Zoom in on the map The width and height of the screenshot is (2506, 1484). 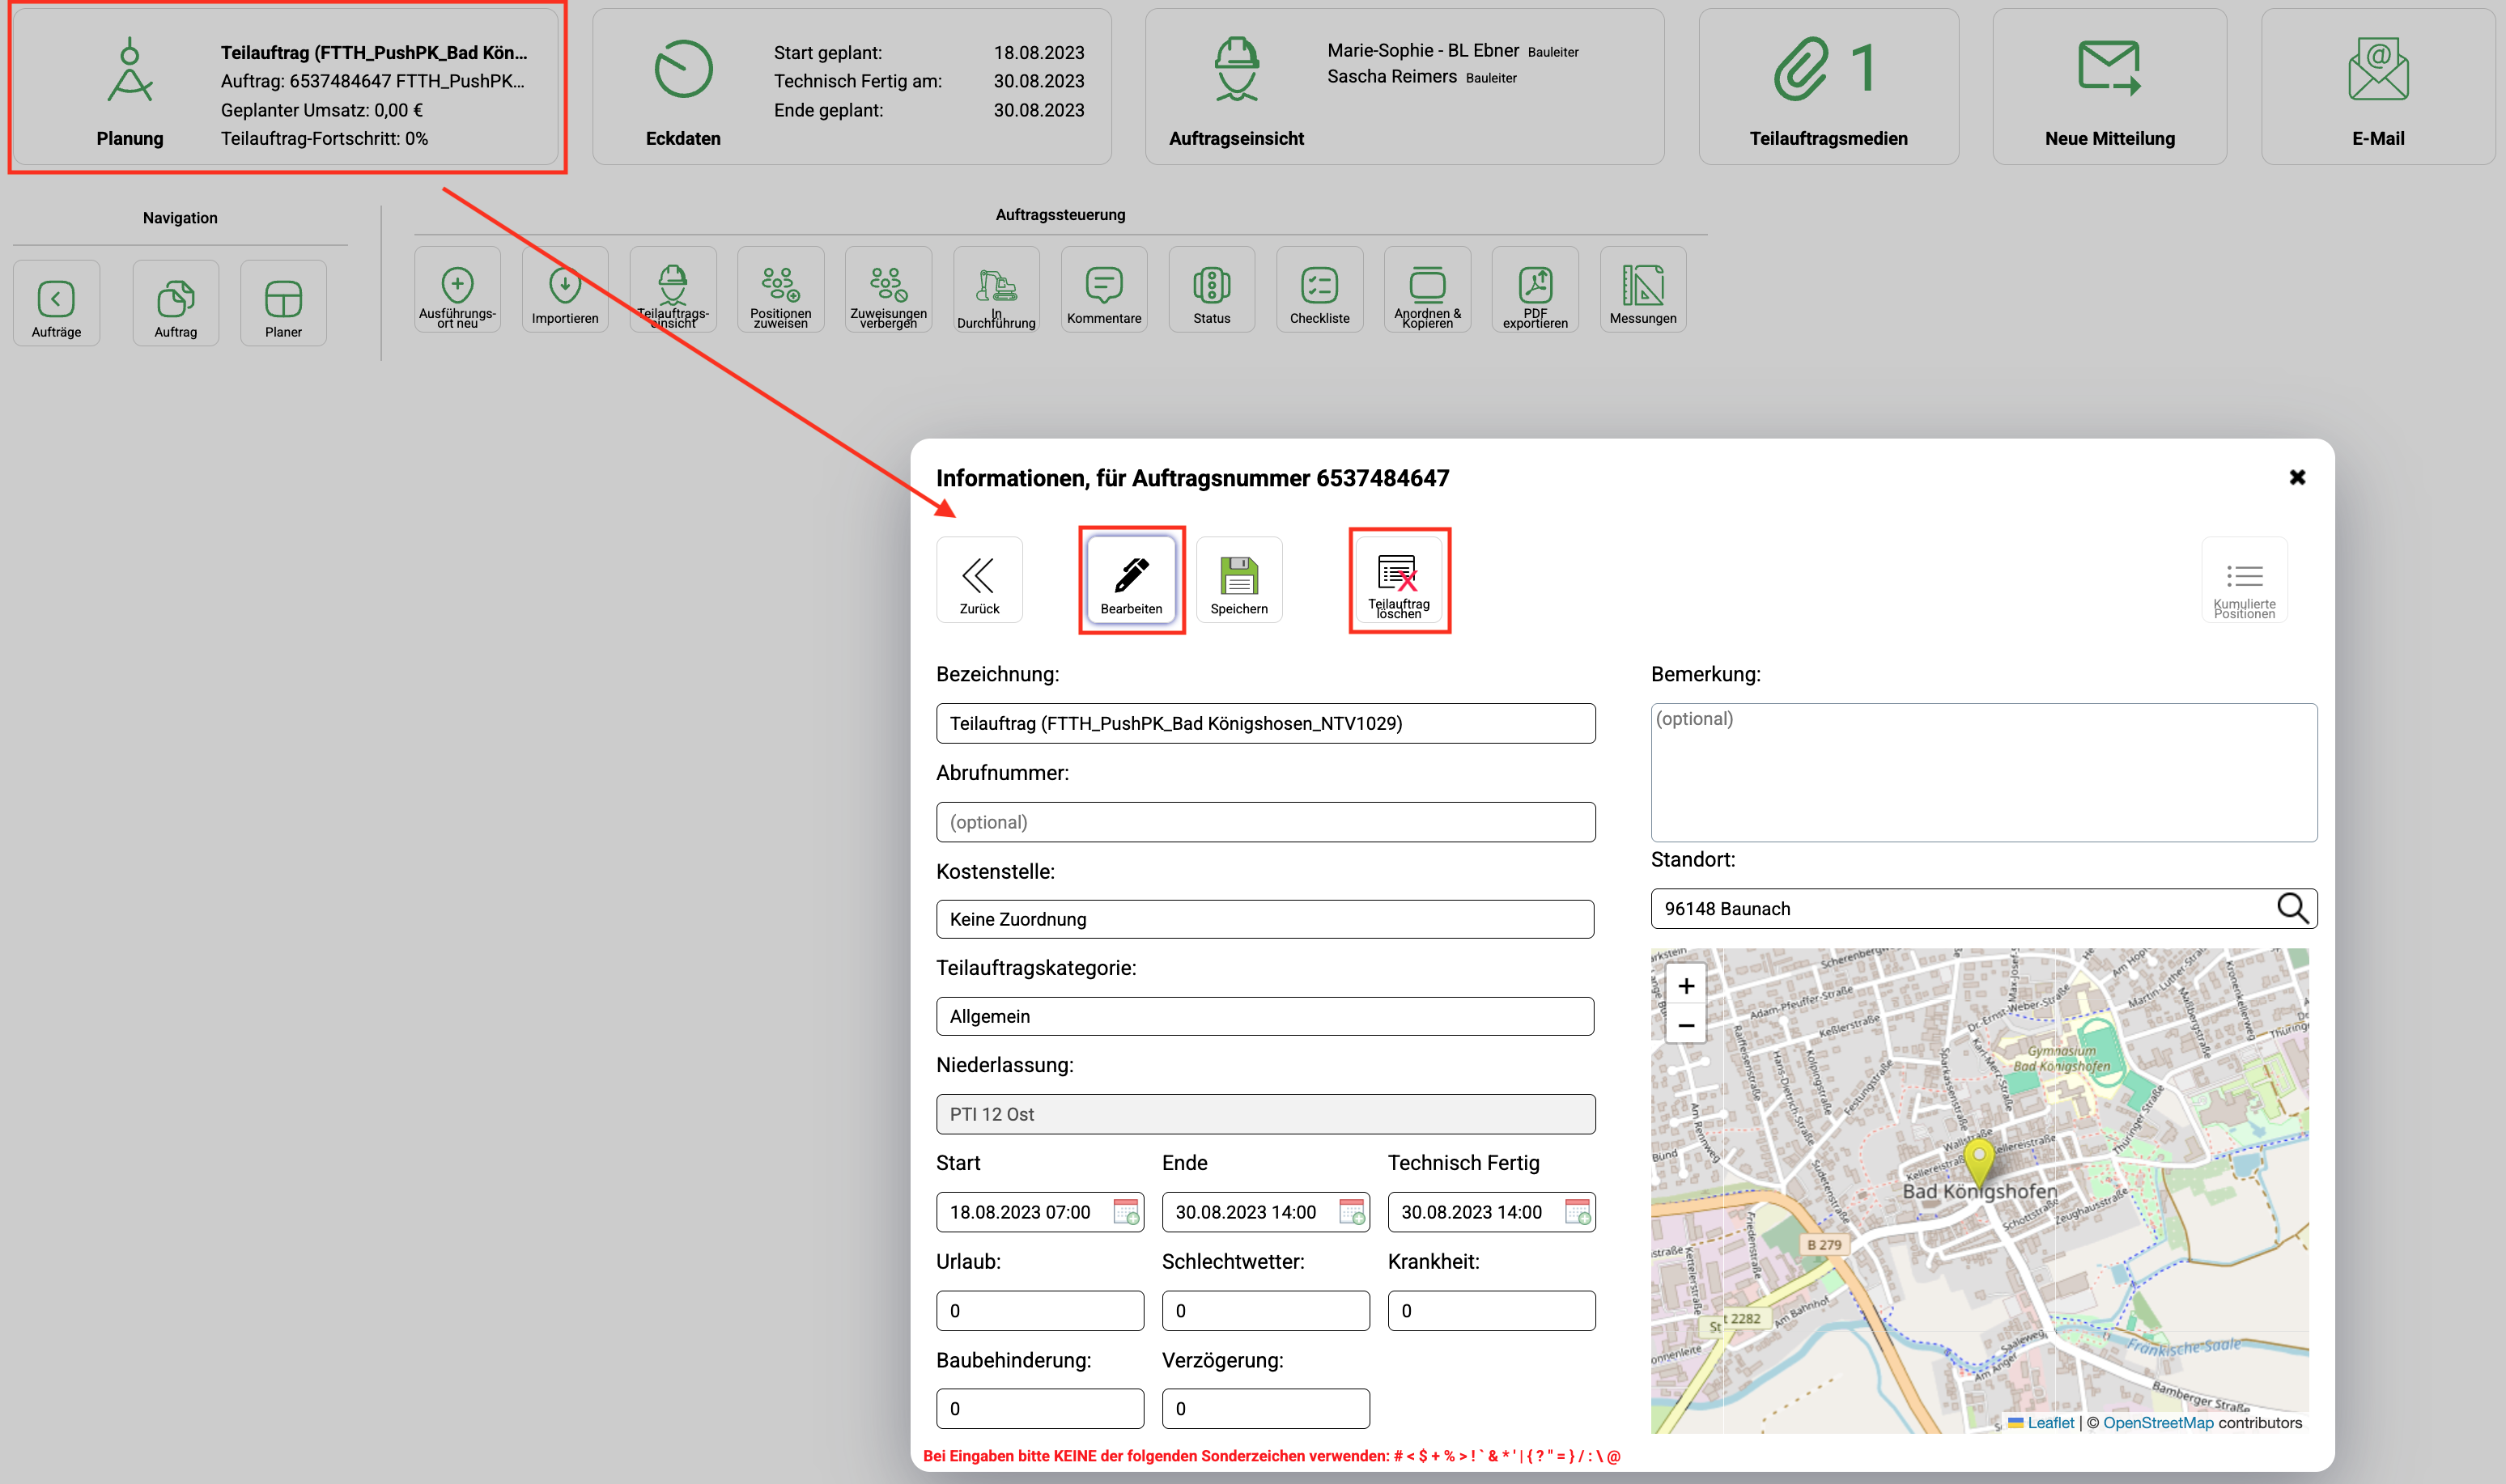(1685, 986)
